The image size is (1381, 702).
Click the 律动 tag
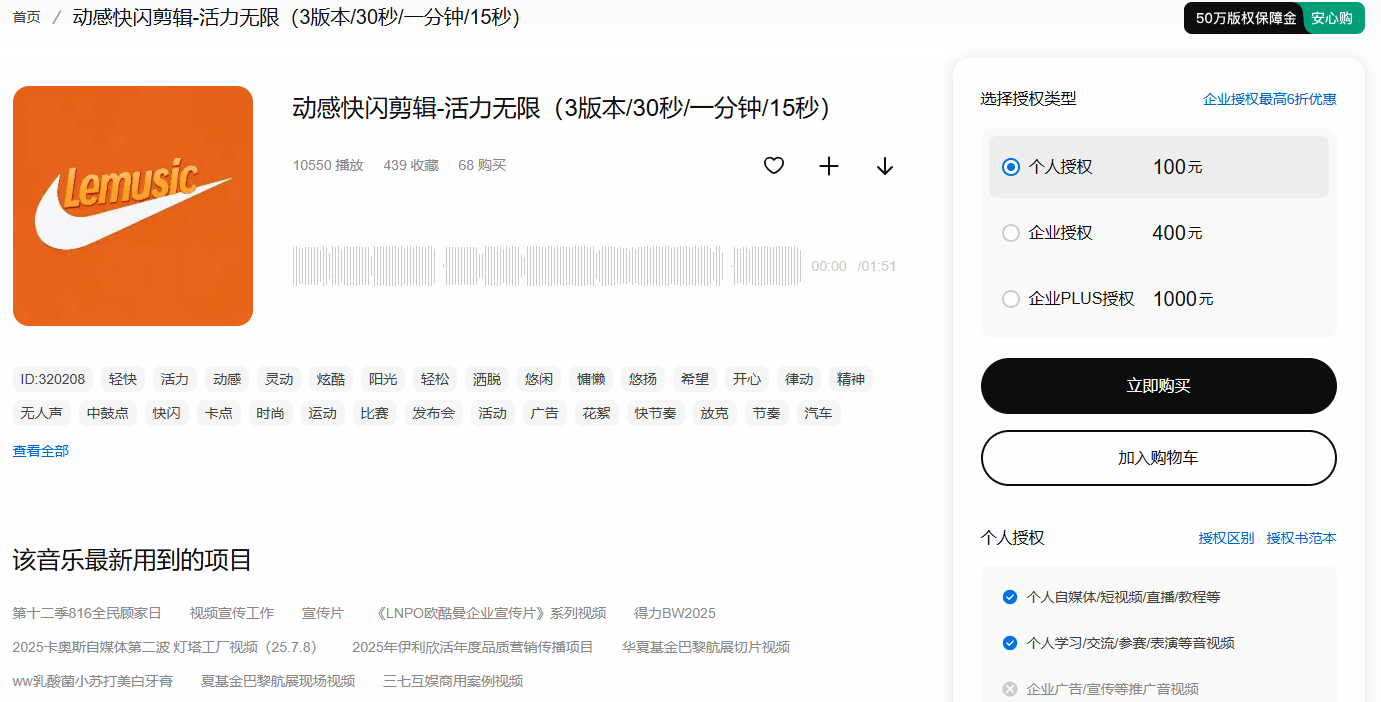coord(799,379)
